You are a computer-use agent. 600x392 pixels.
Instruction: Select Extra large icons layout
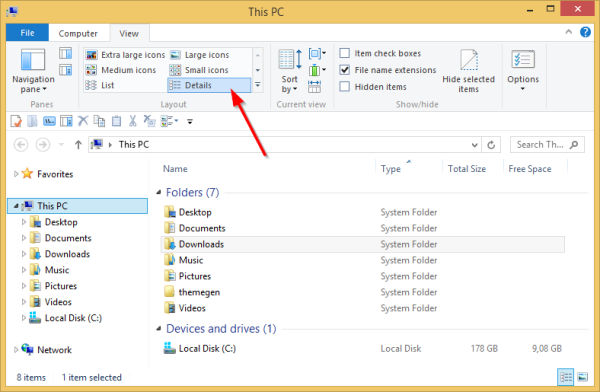click(x=125, y=55)
